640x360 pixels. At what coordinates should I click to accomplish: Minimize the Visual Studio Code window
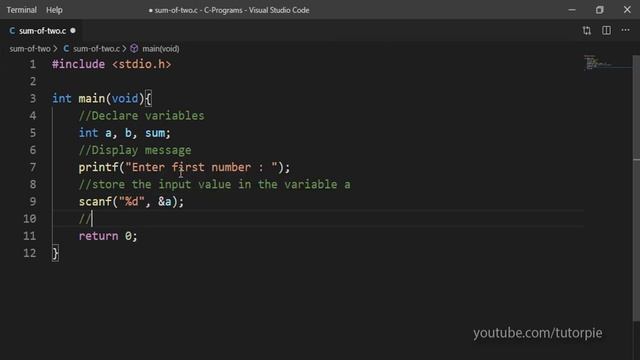click(x=572, y=10)
